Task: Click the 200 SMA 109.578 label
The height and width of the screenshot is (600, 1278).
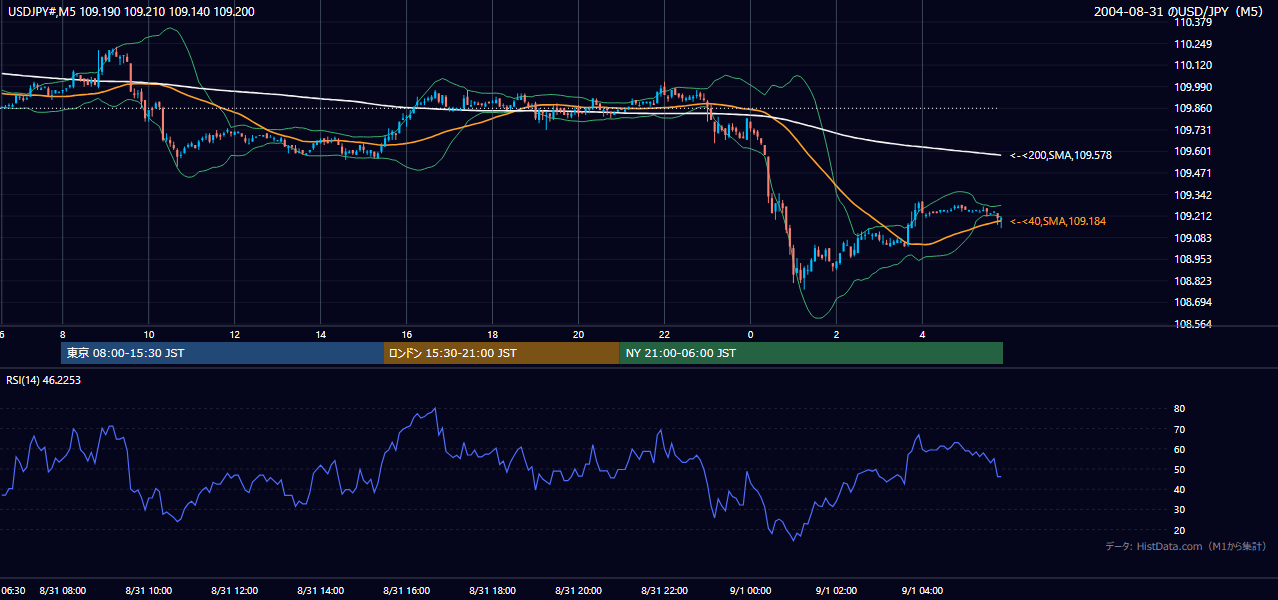Action: pyautogui.click(x=1061, y=155)
